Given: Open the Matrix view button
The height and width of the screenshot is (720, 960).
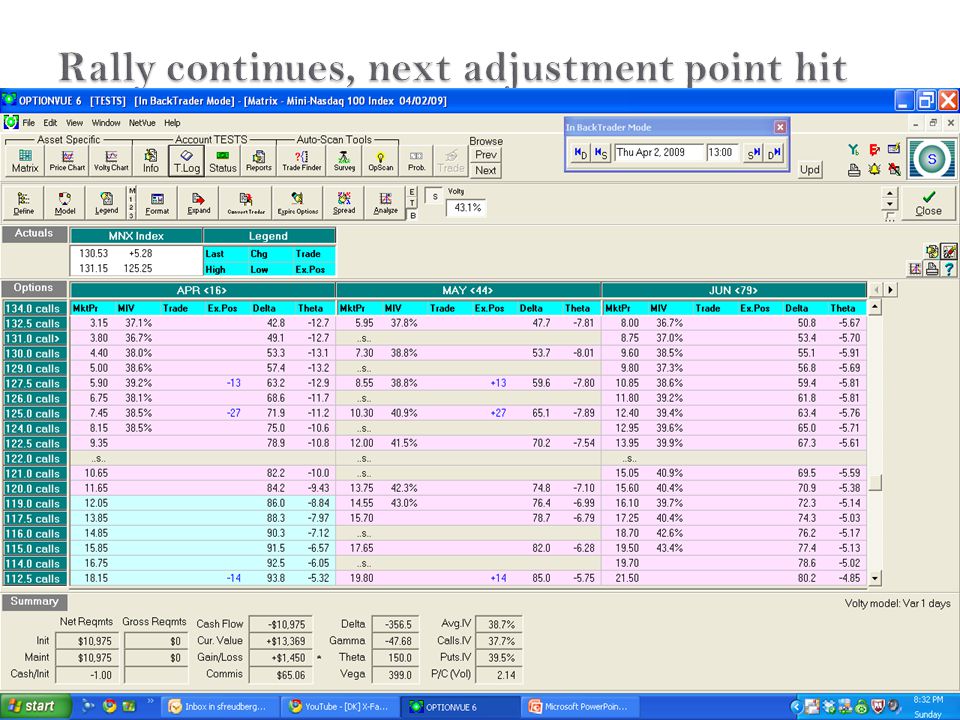Looking at the screenshot, I should (x=24, y=161).
